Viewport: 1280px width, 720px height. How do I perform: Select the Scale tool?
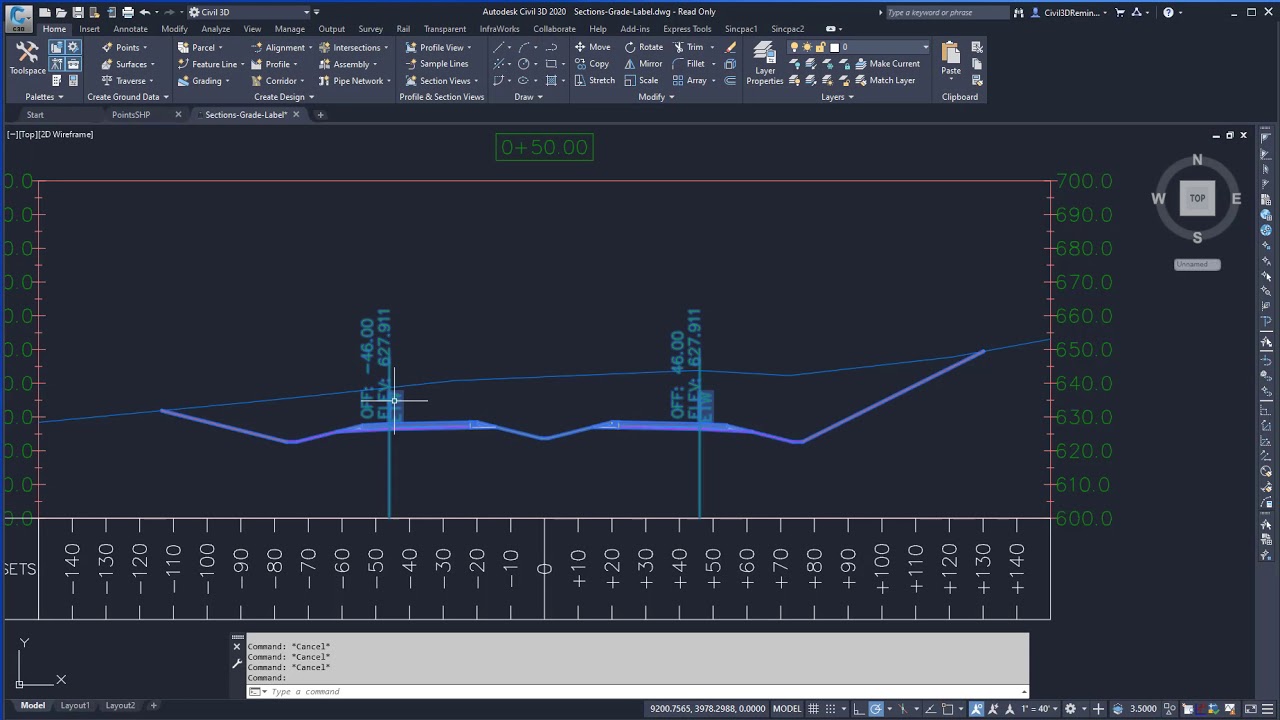(641, 81)
